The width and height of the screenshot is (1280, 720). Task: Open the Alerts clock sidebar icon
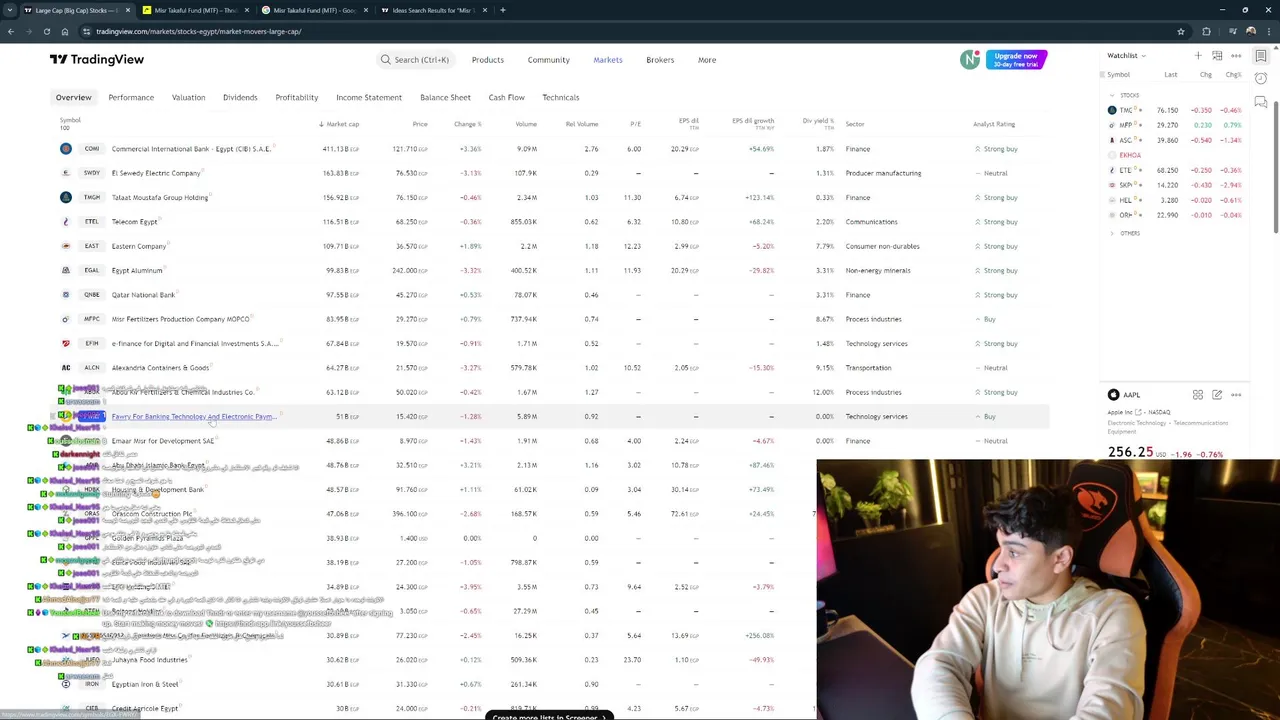pyautogui.click(x=1262, y=80)
